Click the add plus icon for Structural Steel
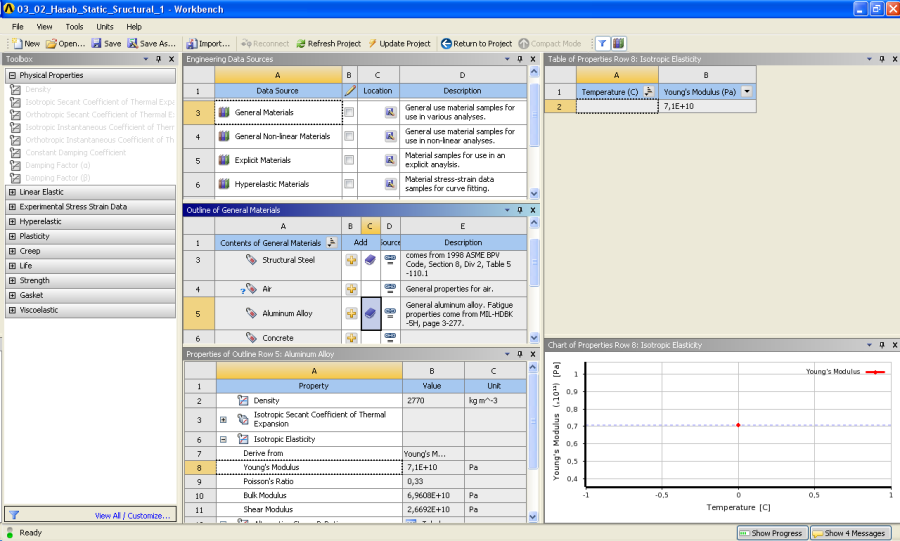This screenshot has width=900, height=541. pyautogui.click(x=351, y=260)
